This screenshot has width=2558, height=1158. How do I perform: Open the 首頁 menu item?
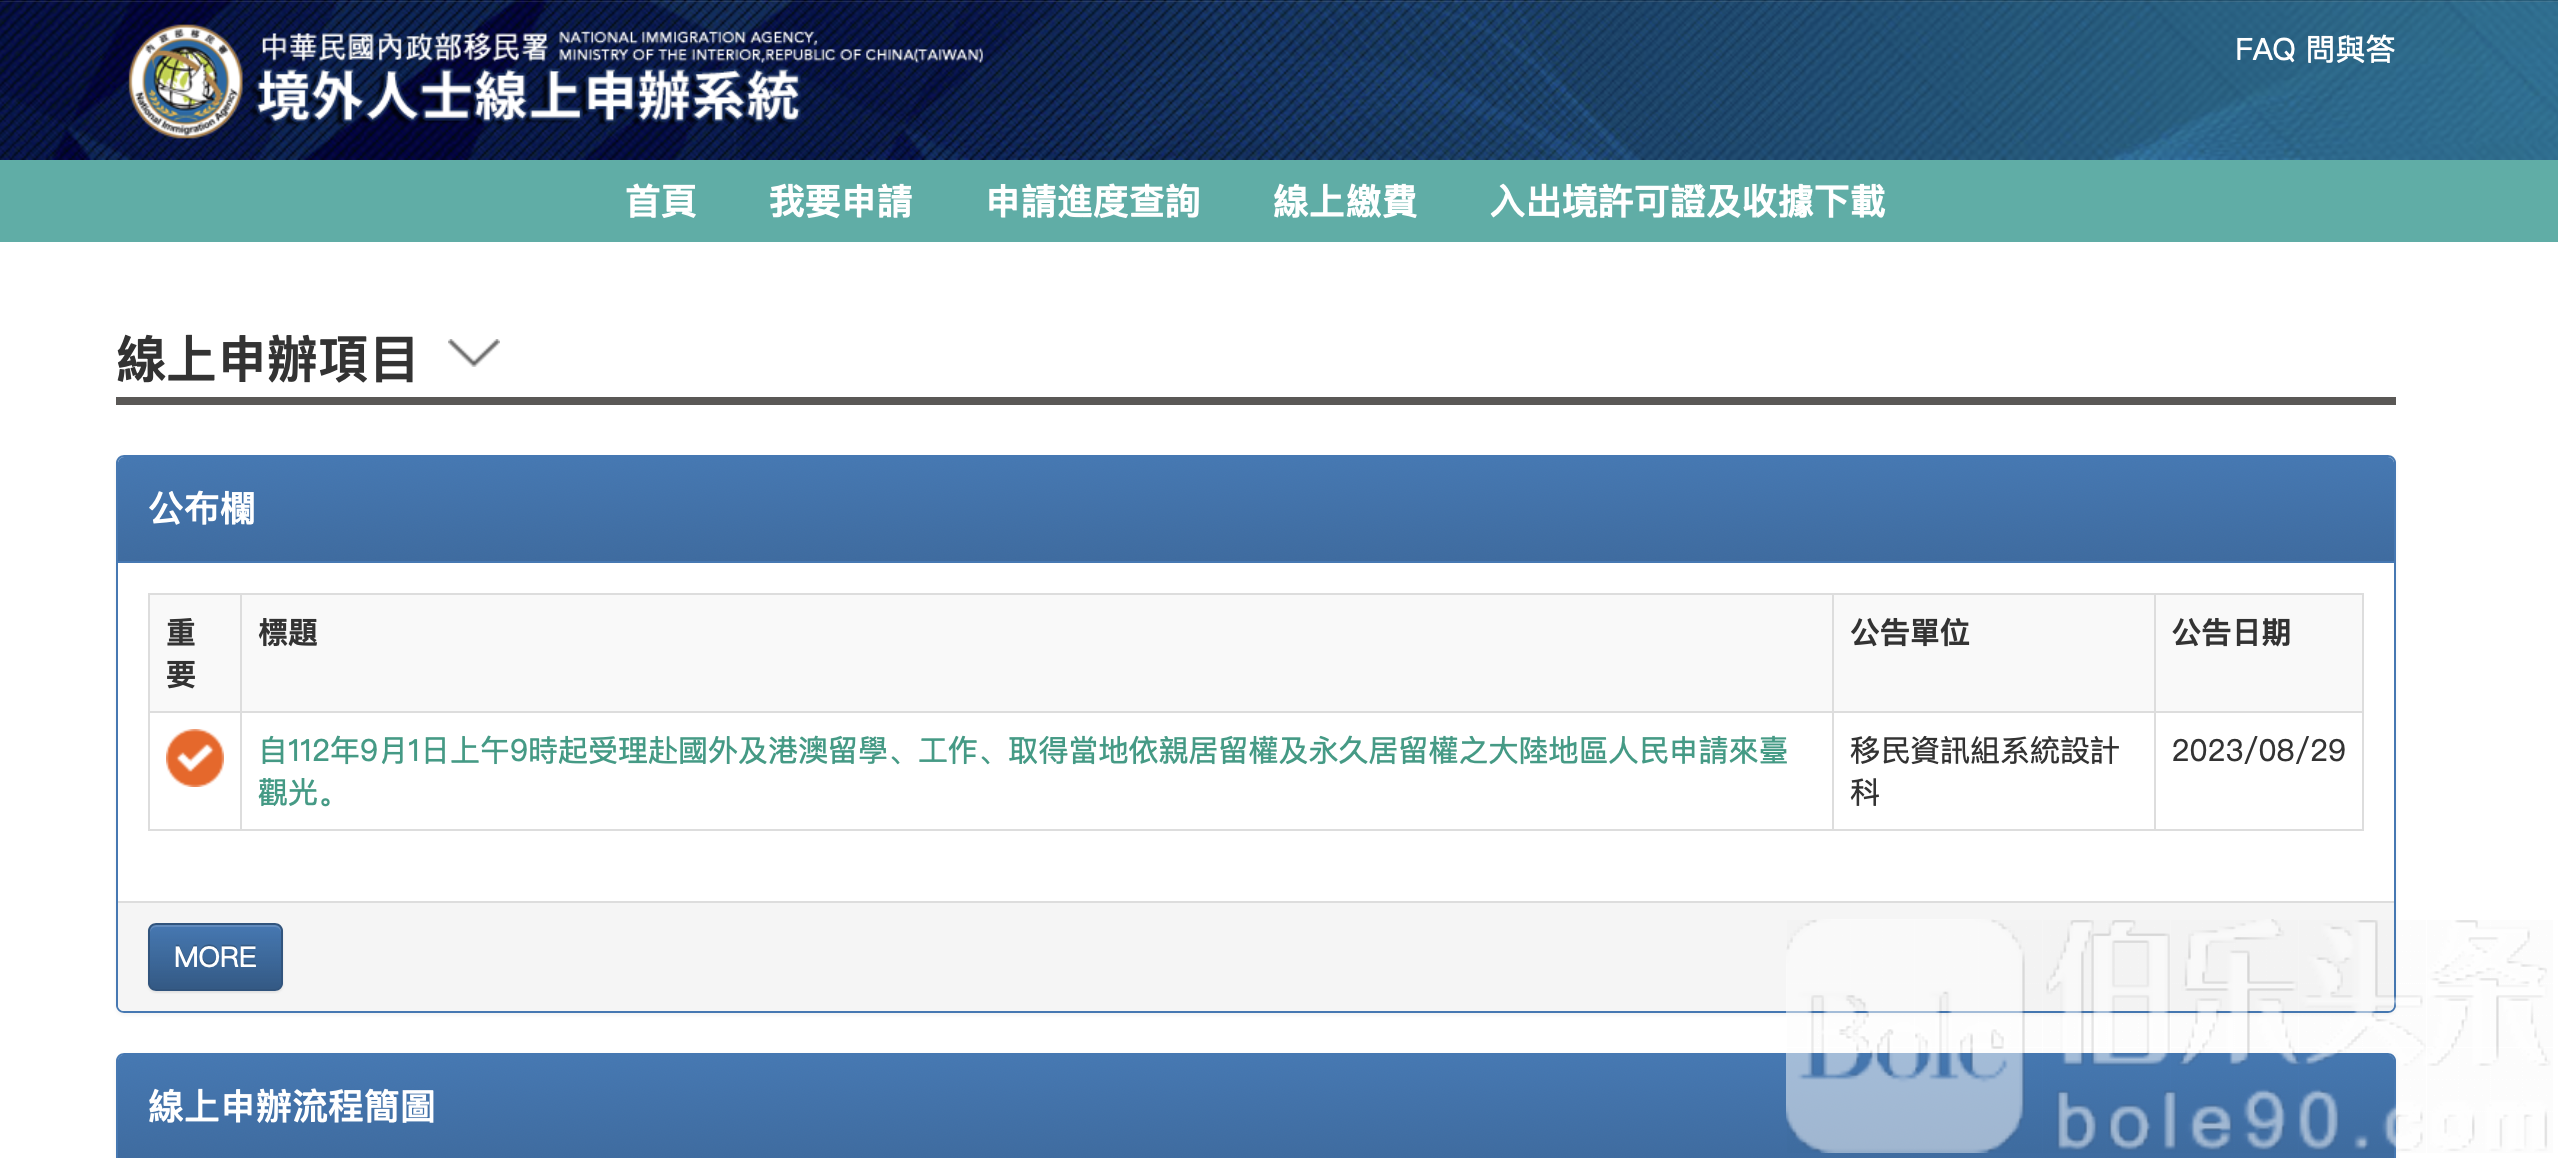tap(660, 201)
